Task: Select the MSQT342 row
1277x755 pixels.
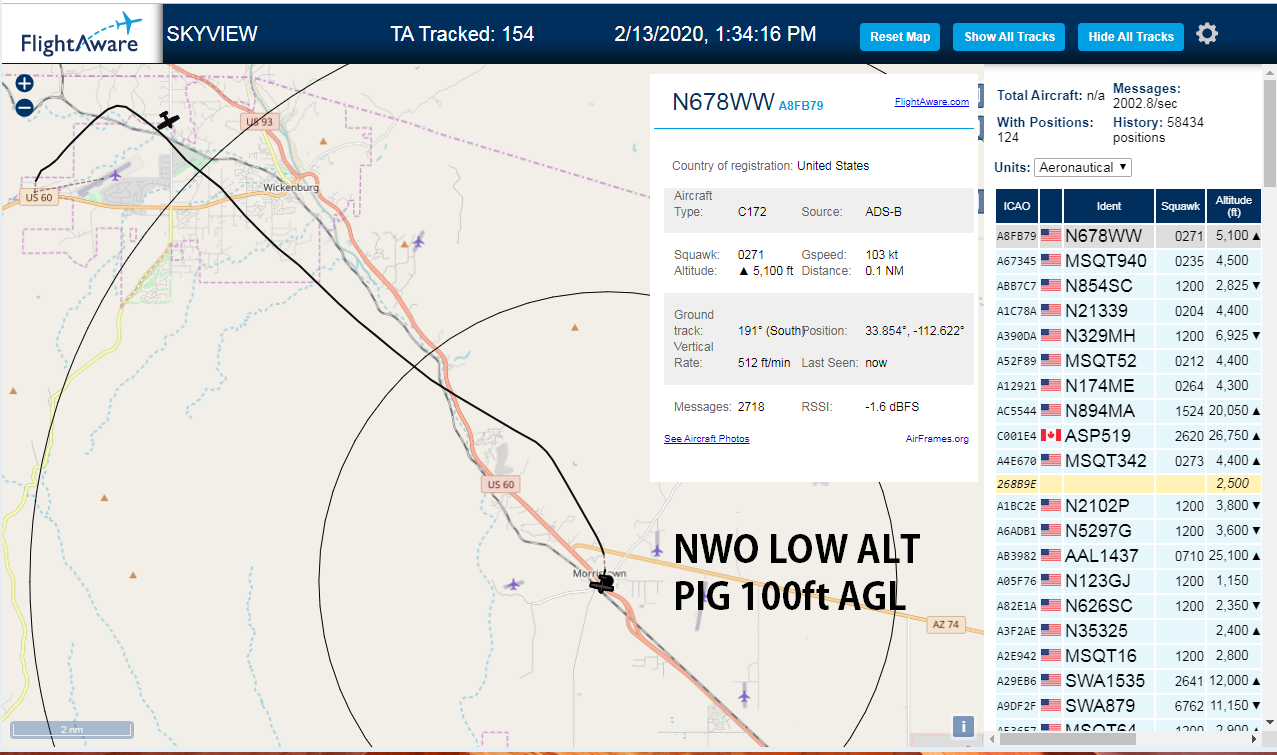Action: point(1129,461)
